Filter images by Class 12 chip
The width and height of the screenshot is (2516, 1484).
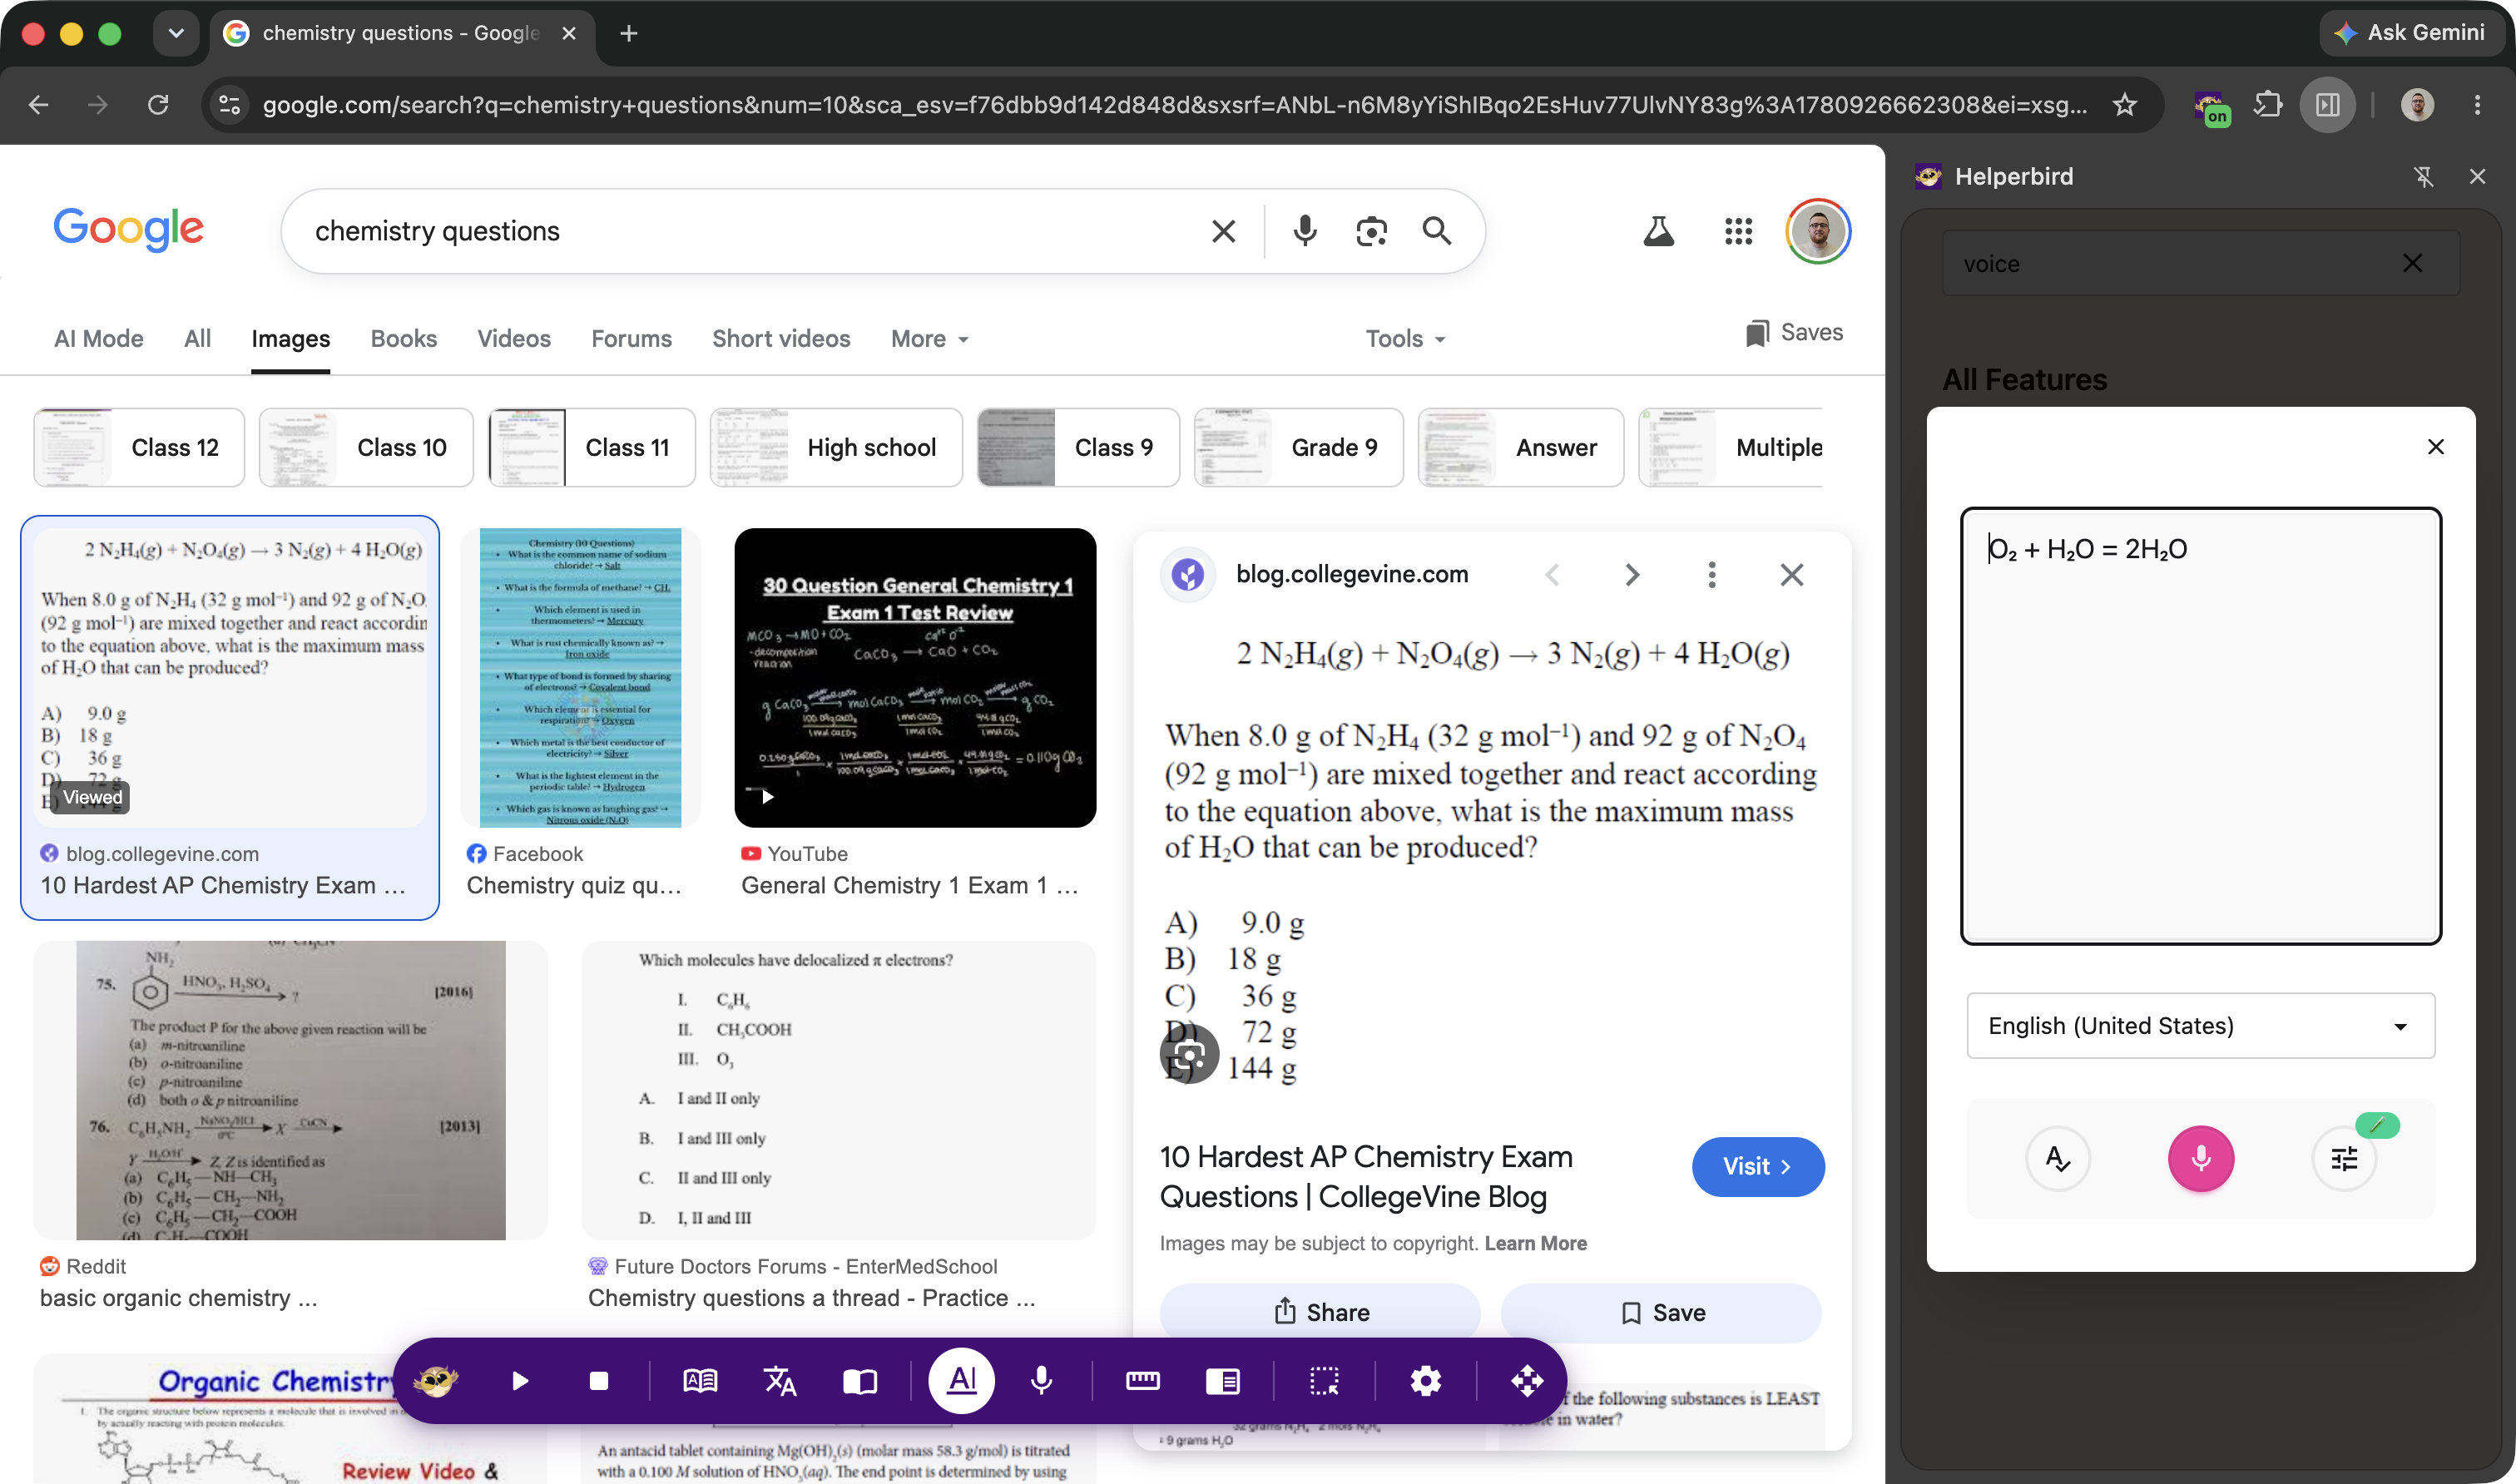139,447
